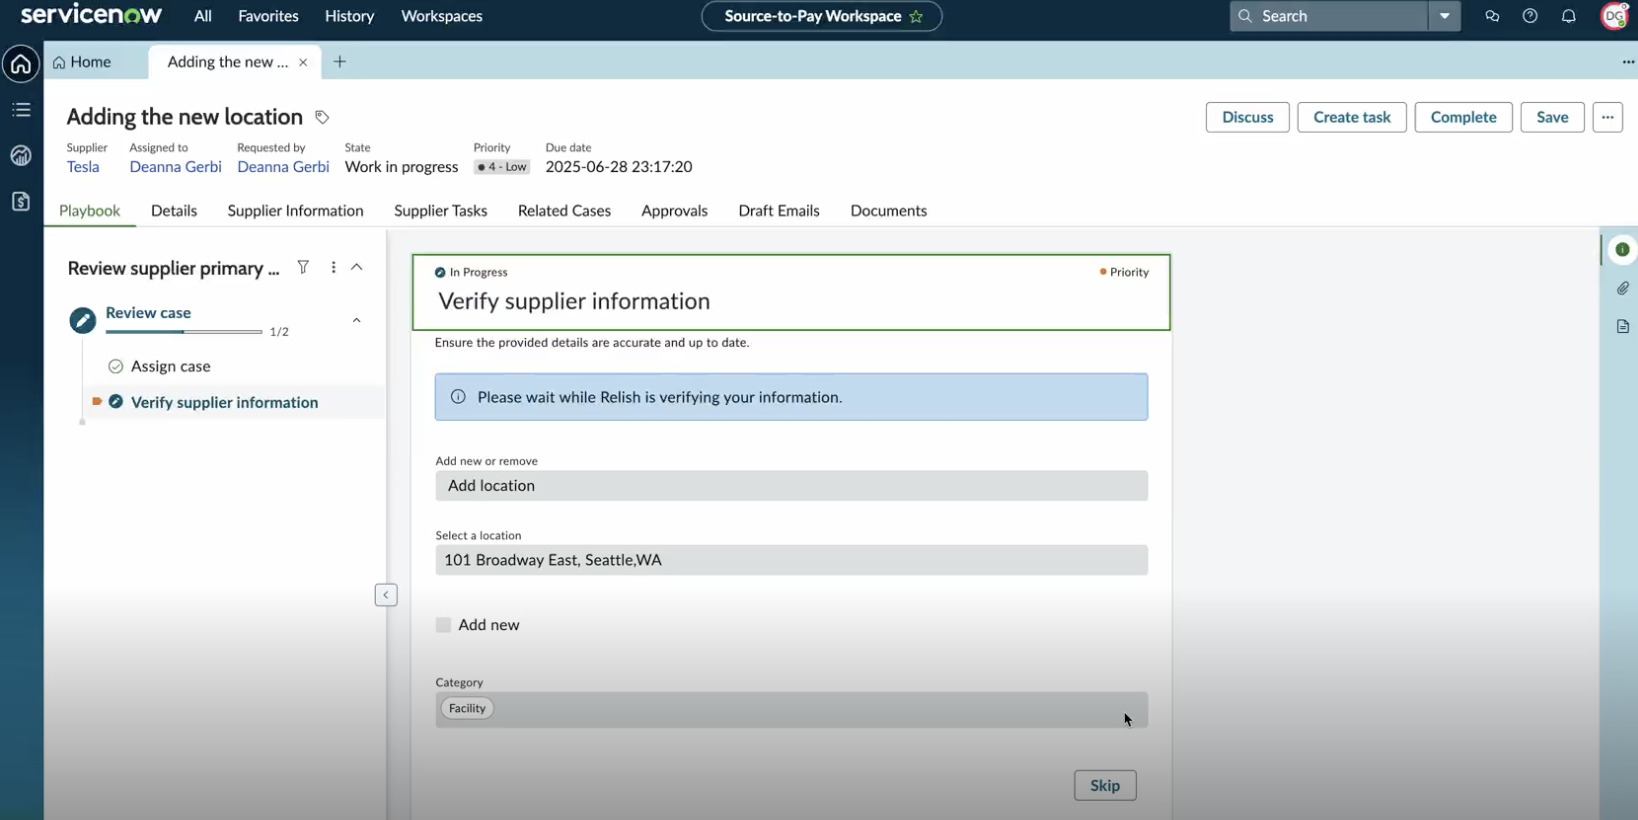Screen dimensions: 1638x820
Task: Switch to the Approvals tab
Action: (674, 211)
